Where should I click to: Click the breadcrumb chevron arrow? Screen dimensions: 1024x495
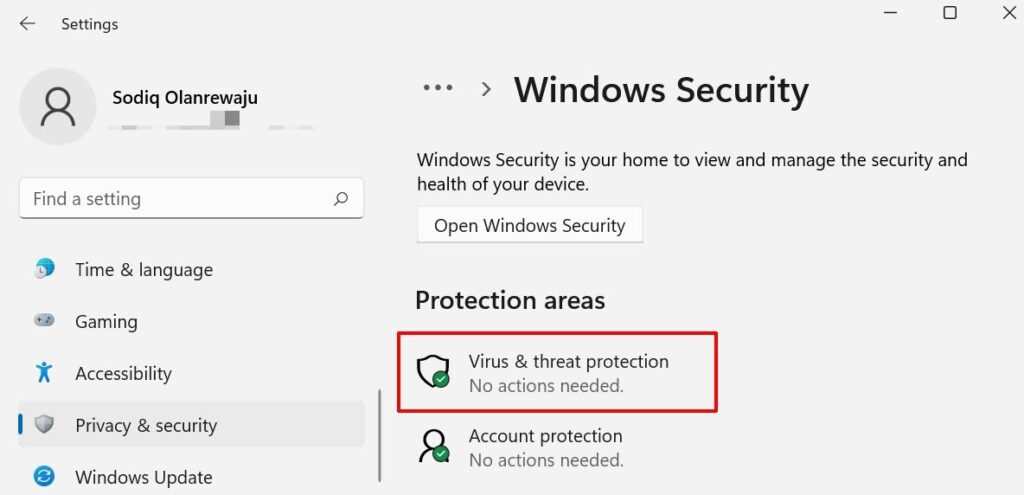pyautogui.click(x=487, y=89)
